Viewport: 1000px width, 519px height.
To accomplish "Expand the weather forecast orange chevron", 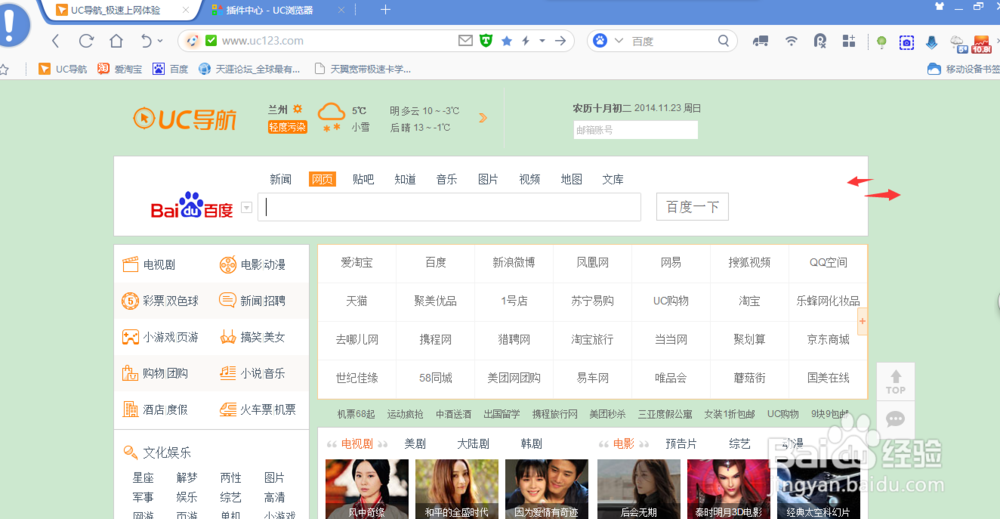I will point(483,117).
